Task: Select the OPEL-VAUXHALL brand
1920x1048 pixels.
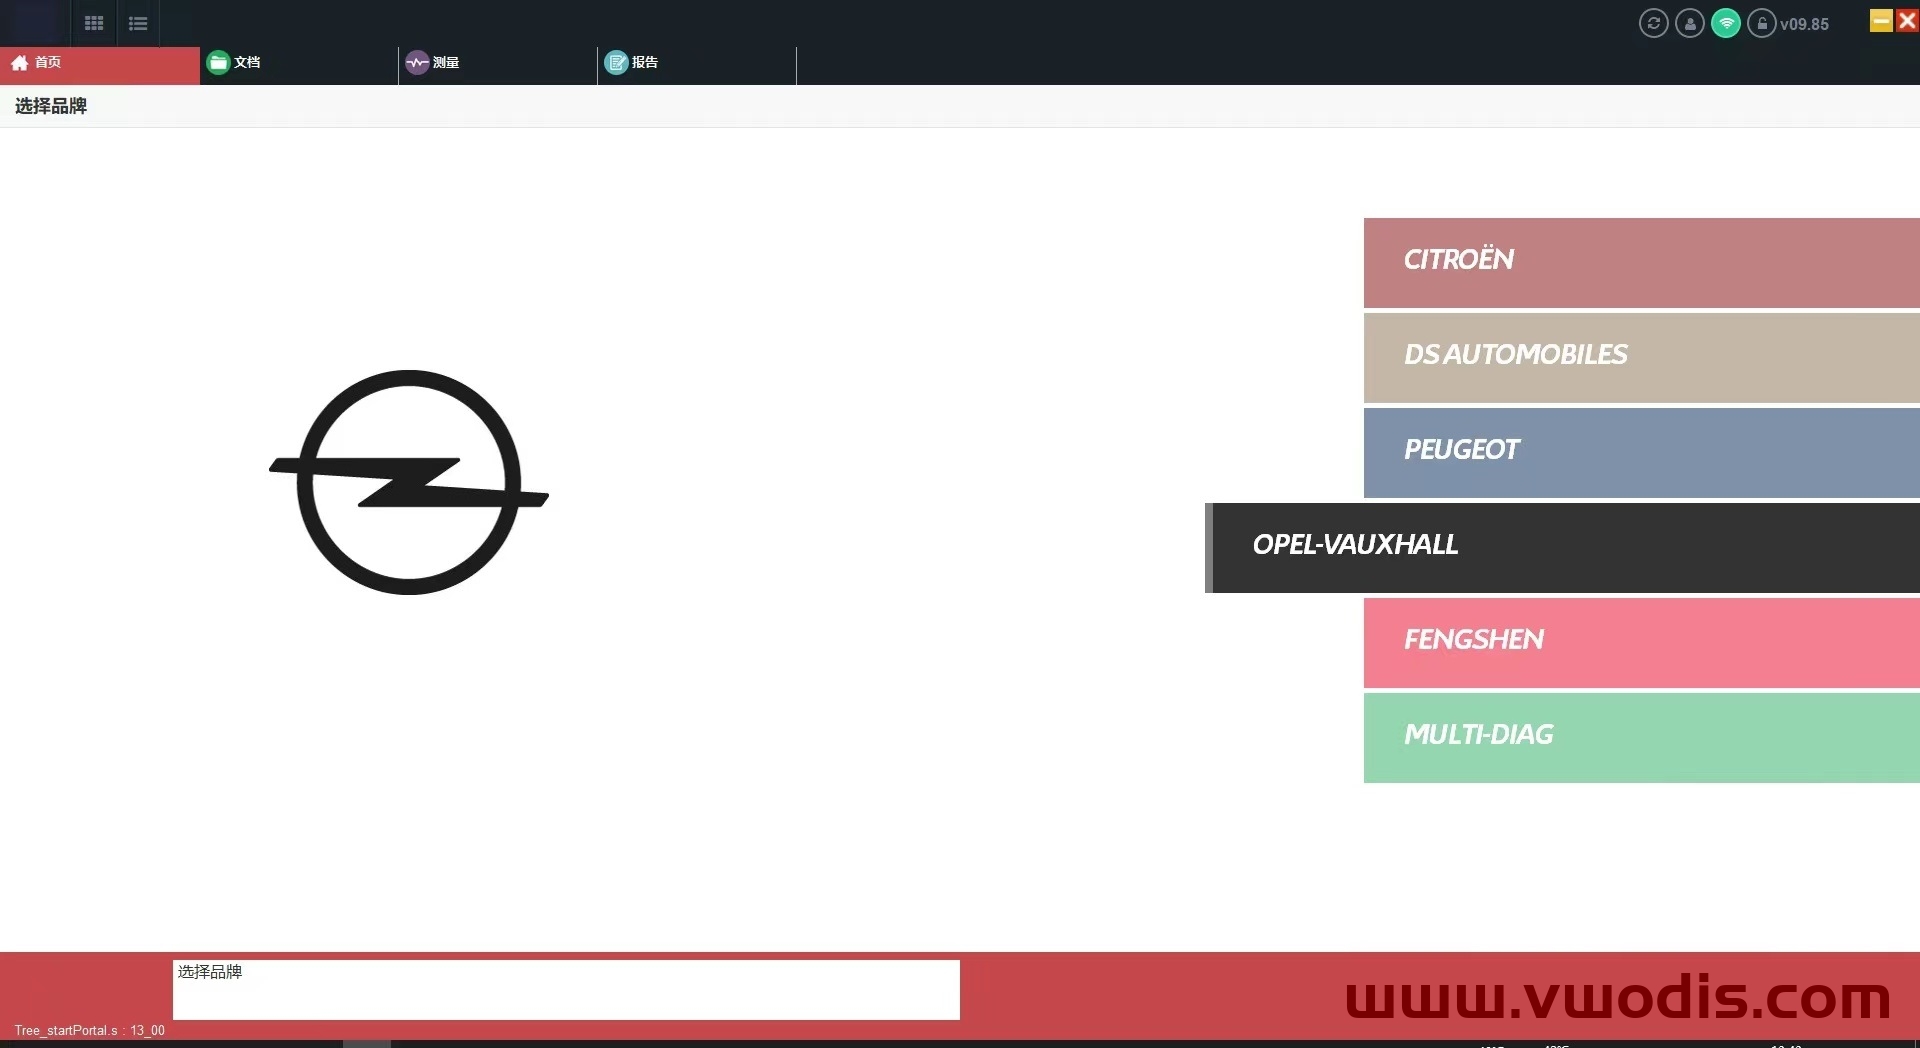Action: pyautogui.click(x=1562, y=547)
